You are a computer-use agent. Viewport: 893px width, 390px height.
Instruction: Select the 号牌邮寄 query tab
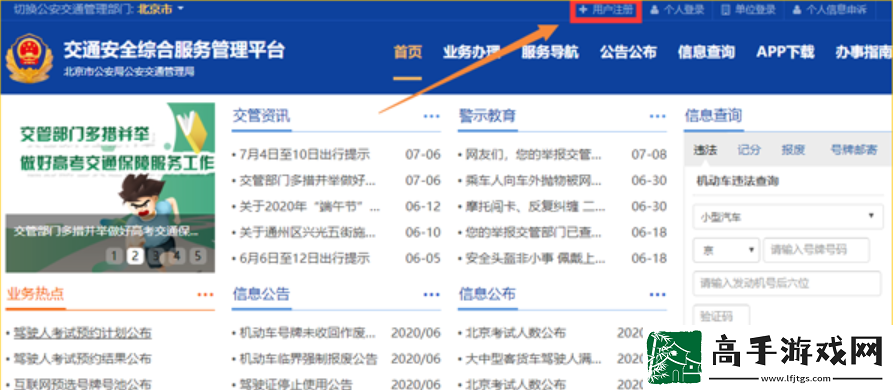854,150
